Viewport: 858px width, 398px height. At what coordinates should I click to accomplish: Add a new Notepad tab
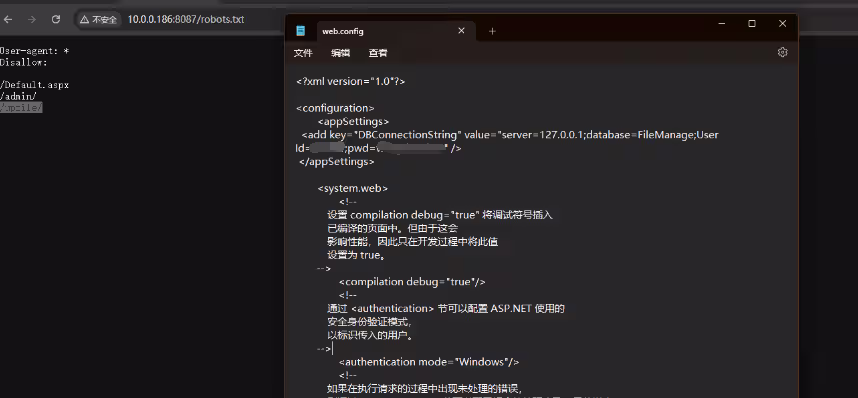(492, 31)
